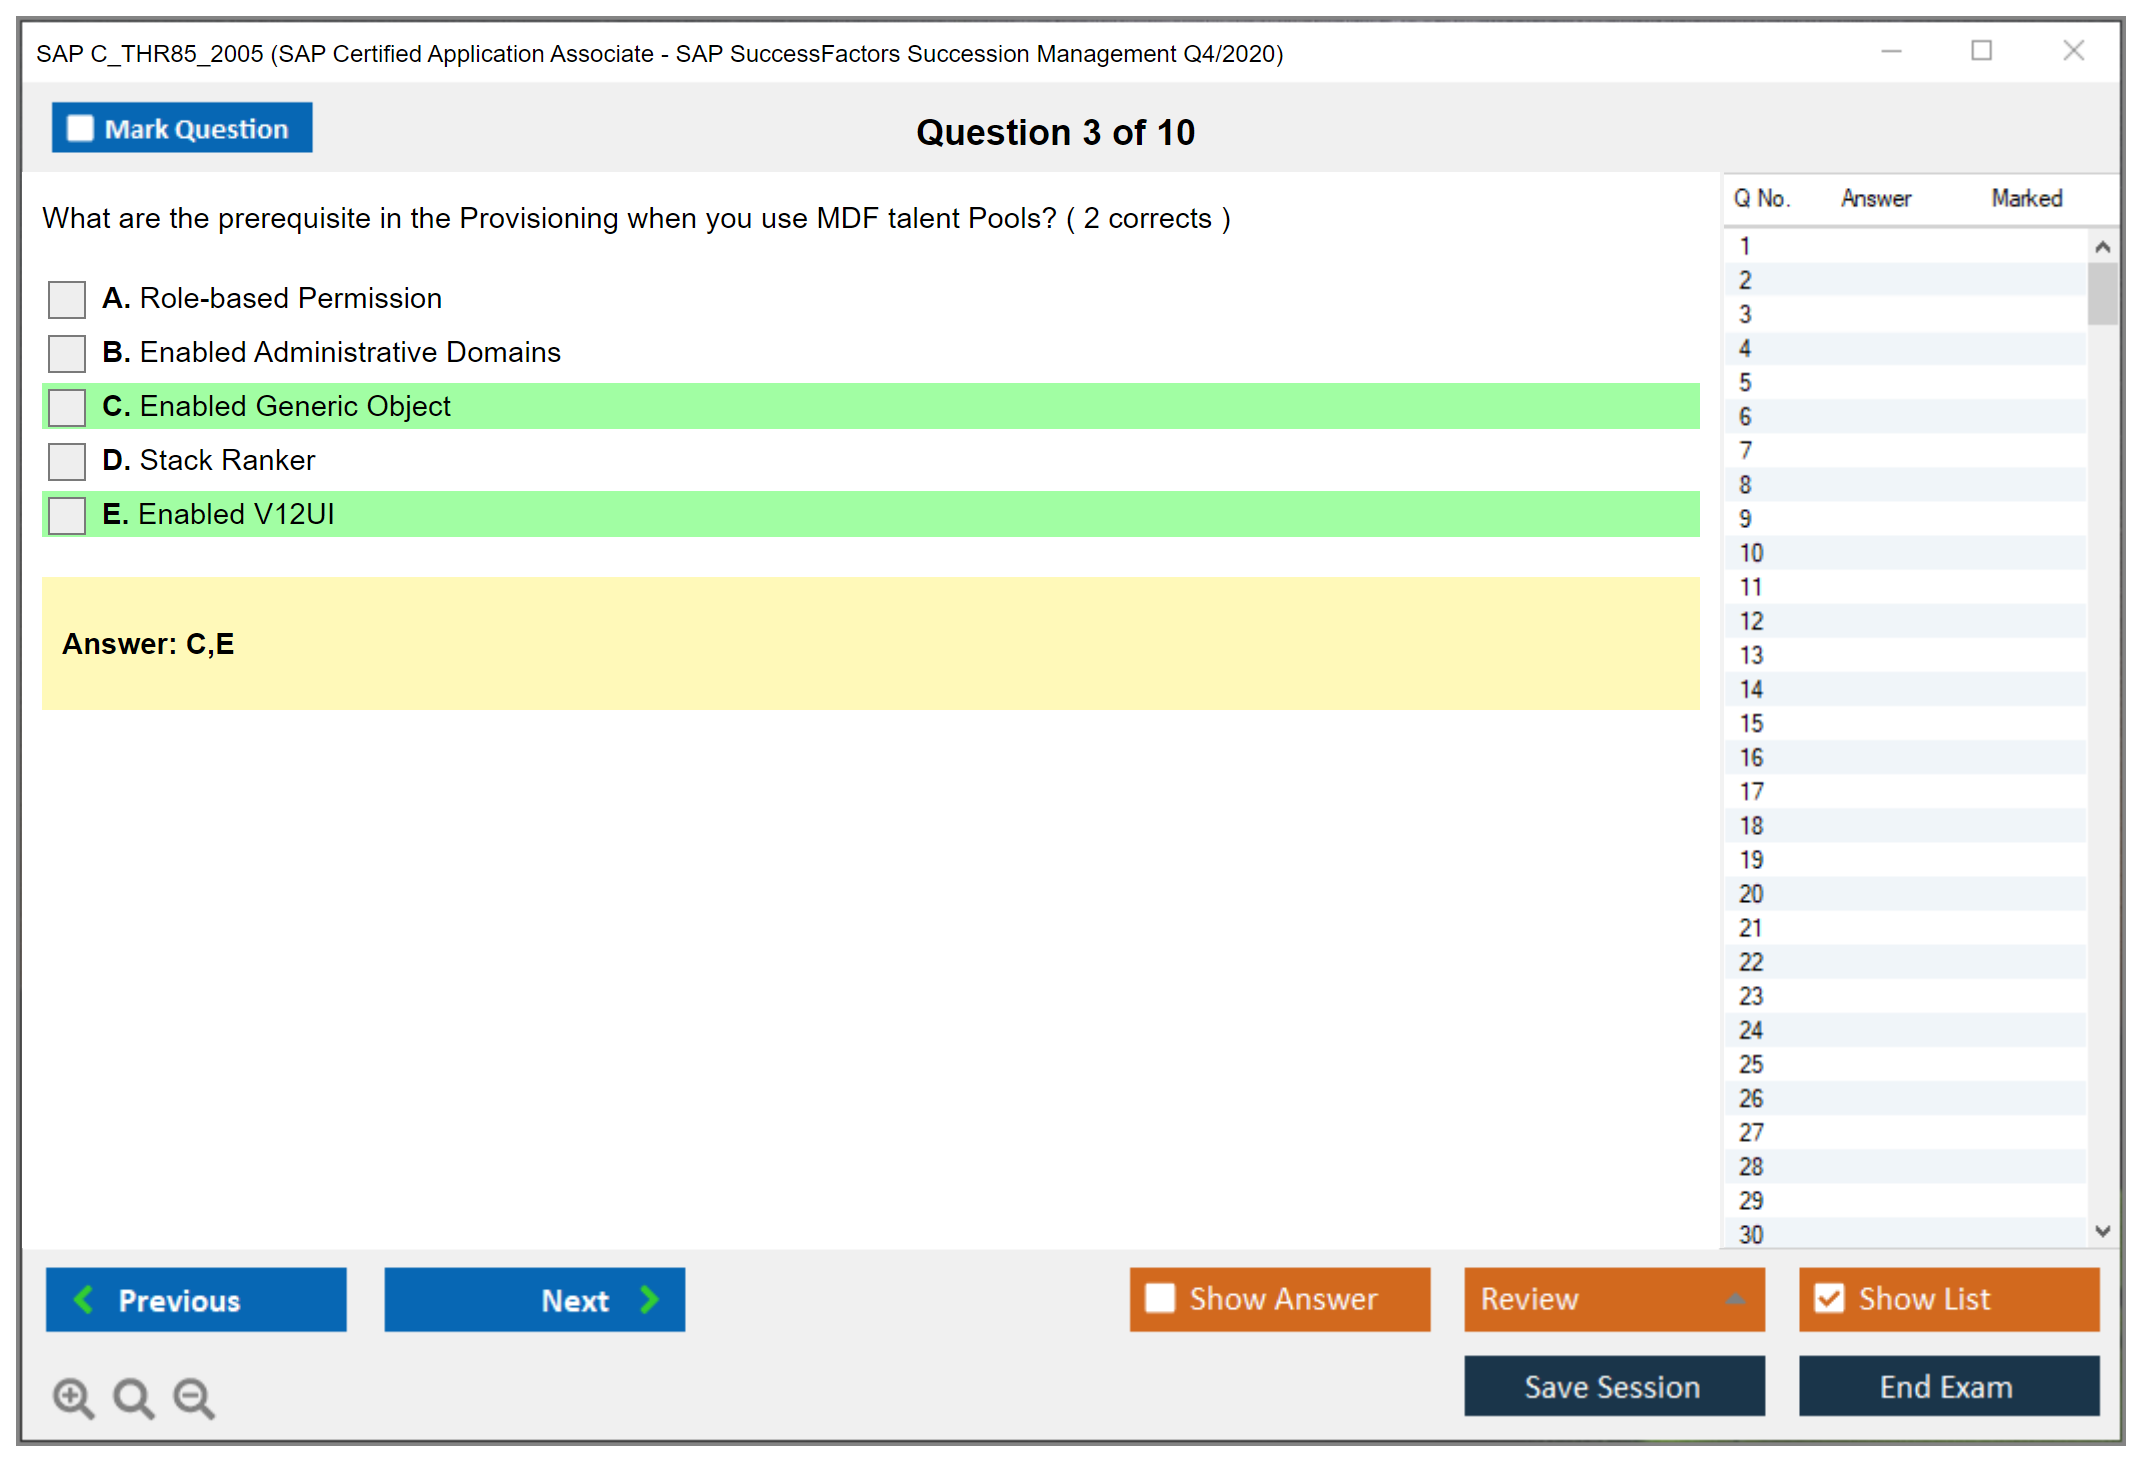Toggle the Show Answer checkbox
The height and width of the screenshot is (1470, 2150).
pos(1160,1298)
